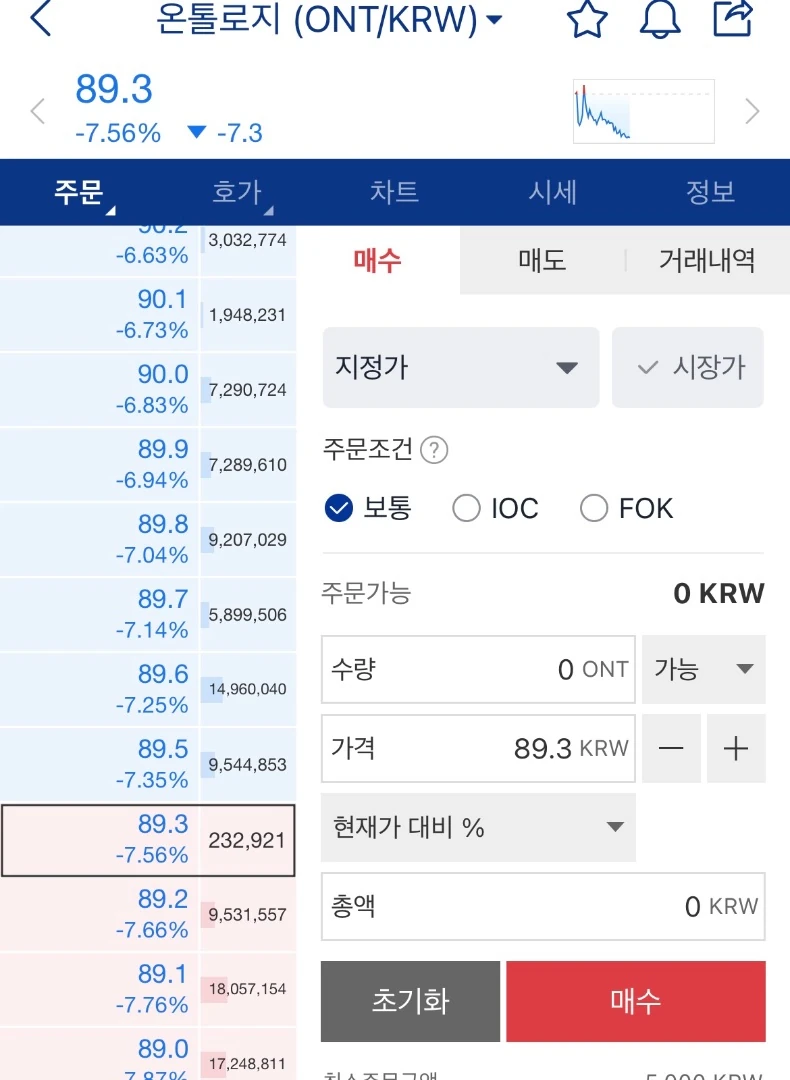Focus the 수량 quantity input field

tap(478, 669)
